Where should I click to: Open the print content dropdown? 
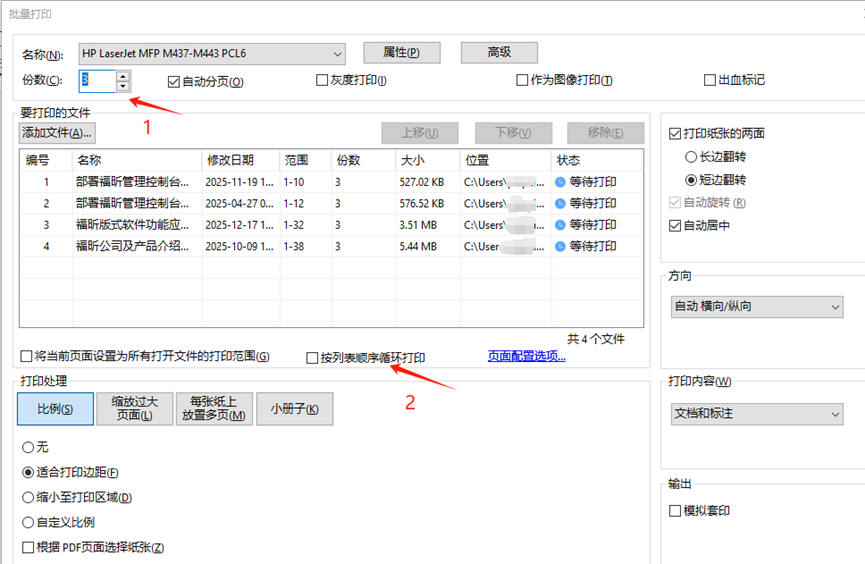pos(835,413)
